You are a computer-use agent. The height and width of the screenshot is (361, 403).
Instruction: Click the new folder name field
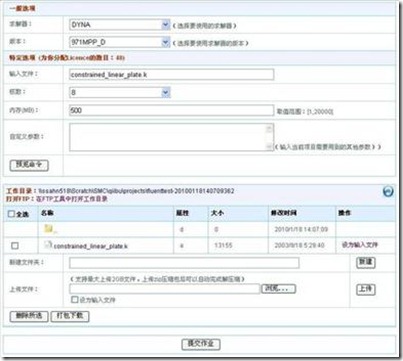tap(184, 263)
